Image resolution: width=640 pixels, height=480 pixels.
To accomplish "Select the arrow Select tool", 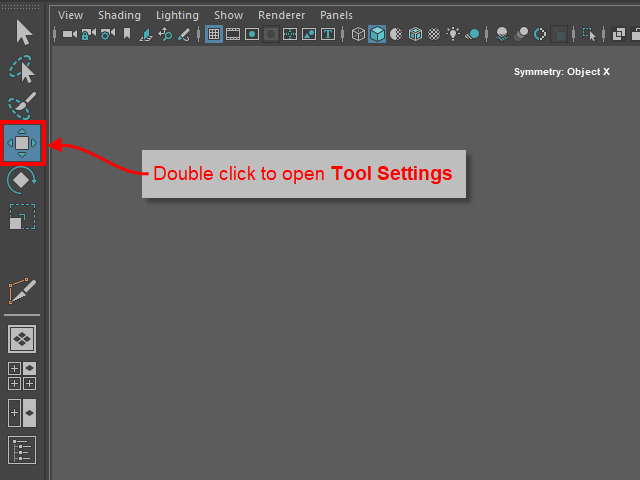I will pyautogui.click(x=22, y=33).
